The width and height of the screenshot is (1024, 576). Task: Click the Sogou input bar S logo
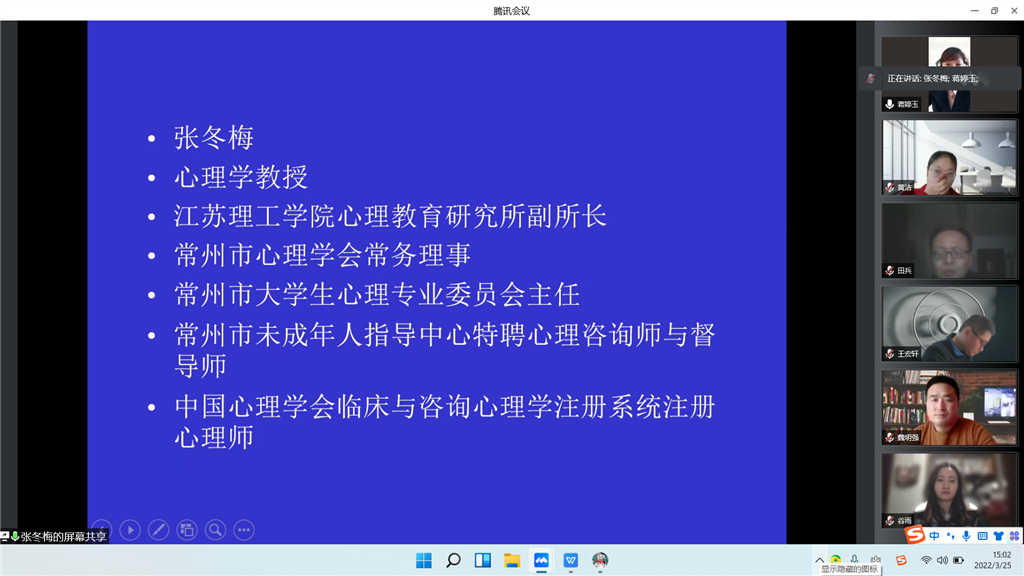coord(915,535)
